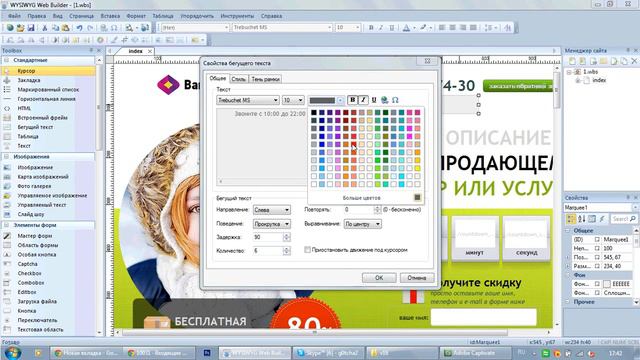
Task: Open the text color dropdown arrow in dialog
Action: (x=340, y=100)
